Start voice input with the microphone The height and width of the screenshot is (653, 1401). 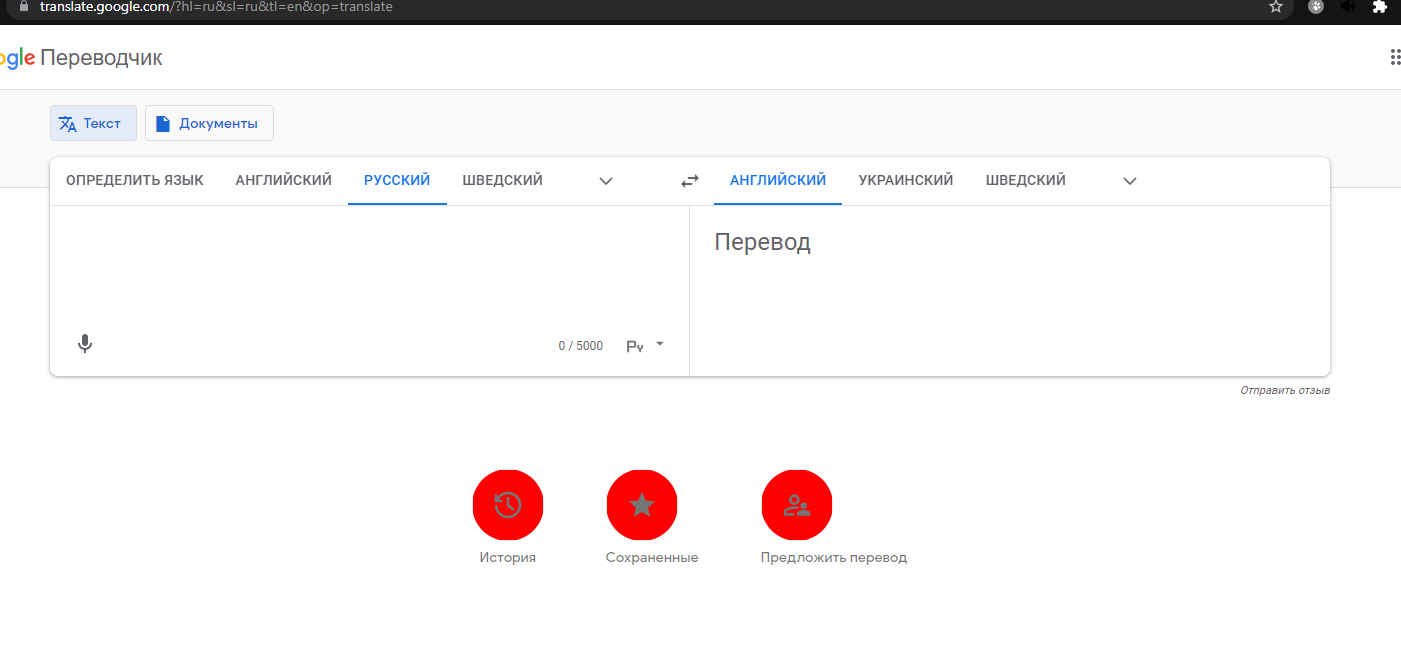click(x=85, y=344)
